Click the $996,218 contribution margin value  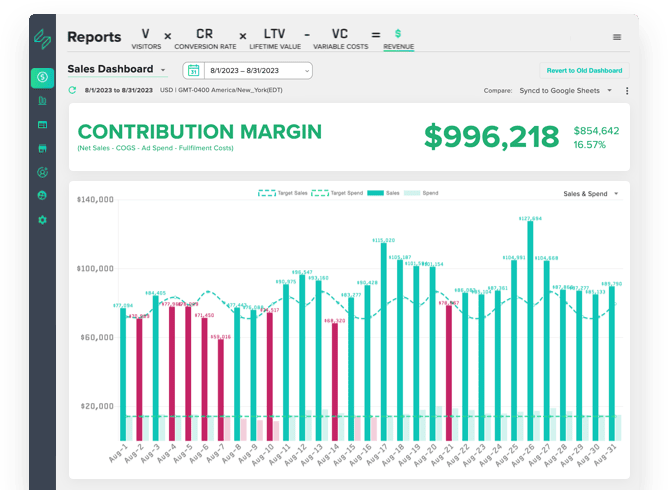point(491,137)
